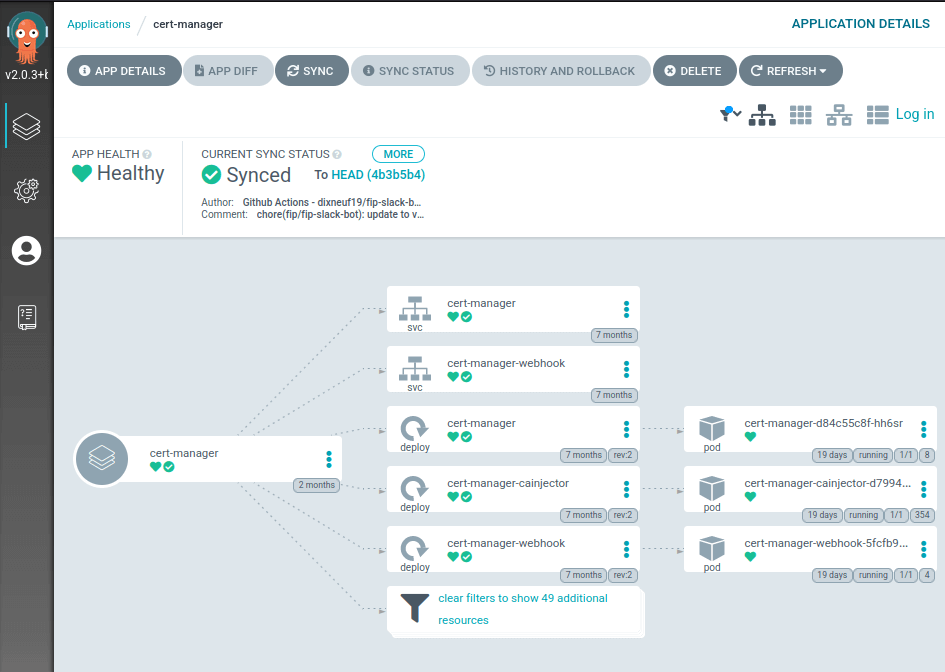
Task: Open menu for cert-manager deploy node
Action: coord(626,429)
